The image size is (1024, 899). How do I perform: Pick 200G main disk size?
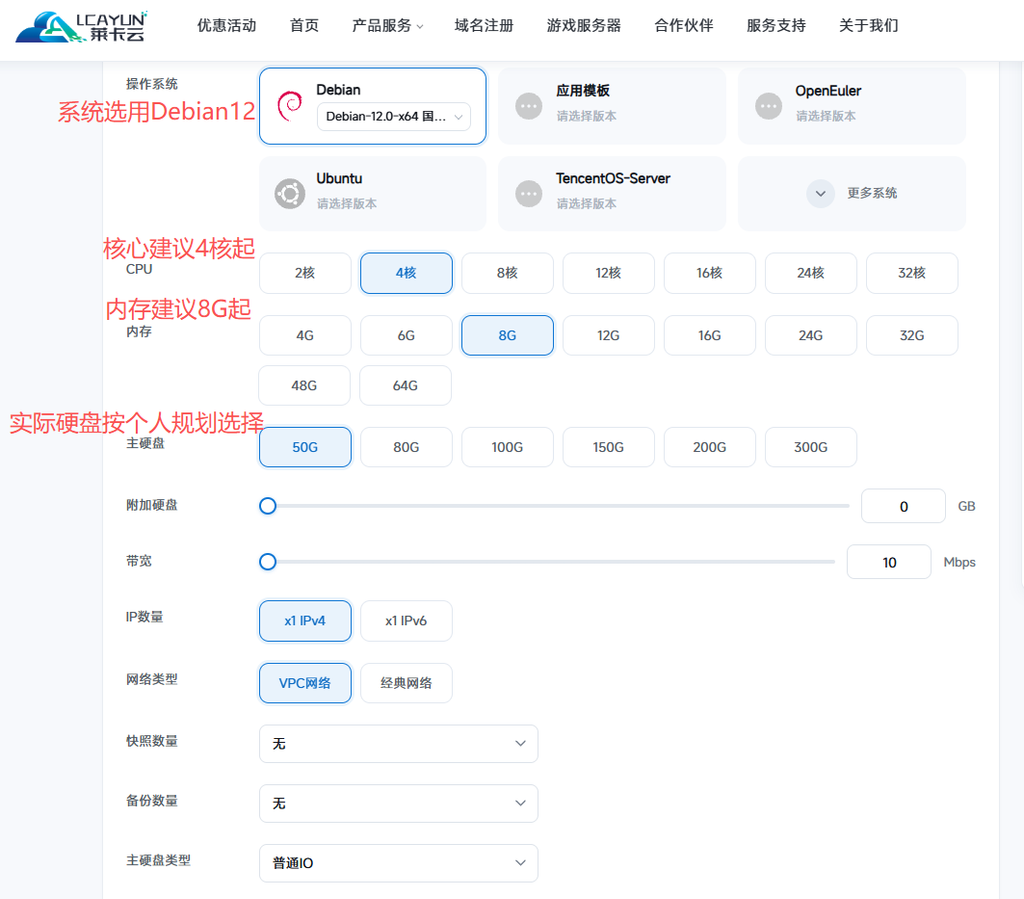pos(709,447)
